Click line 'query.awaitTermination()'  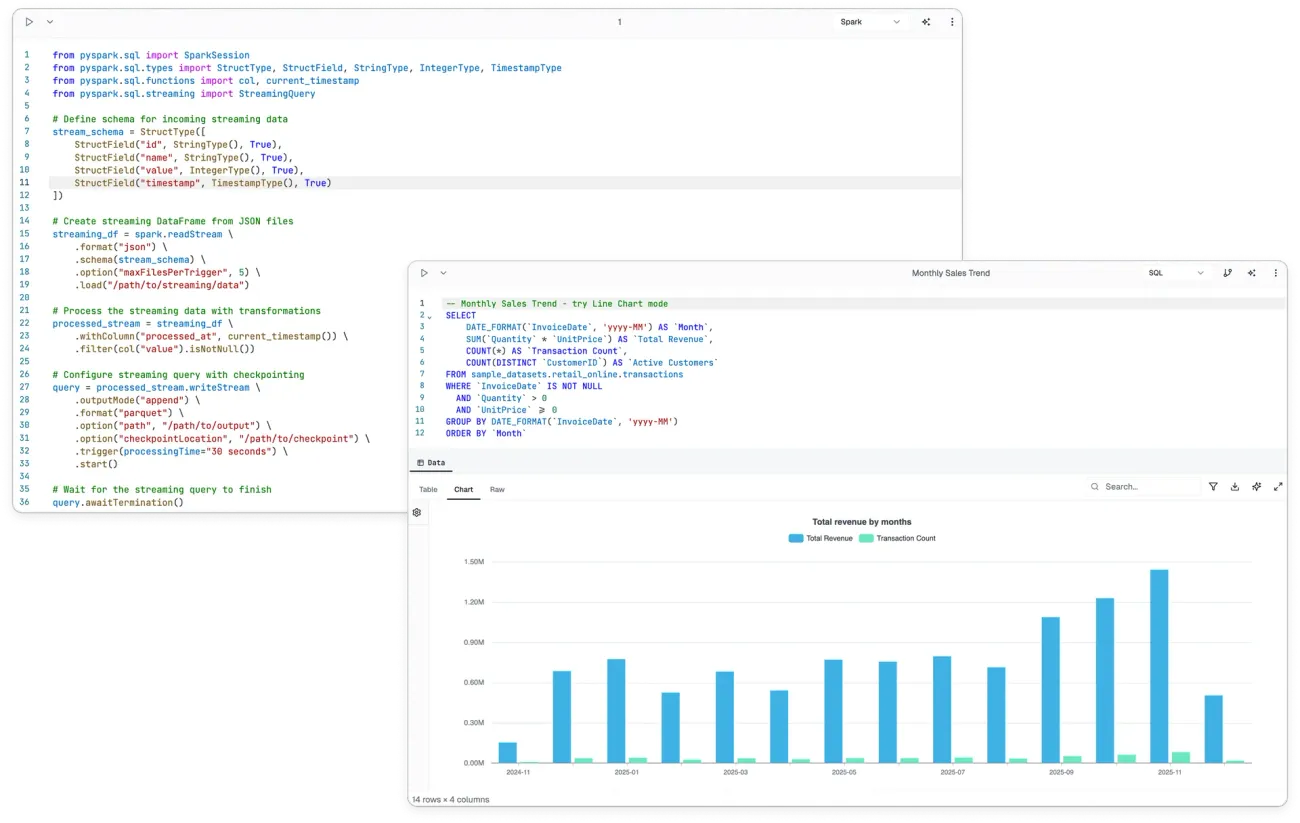tap(118, 503)
